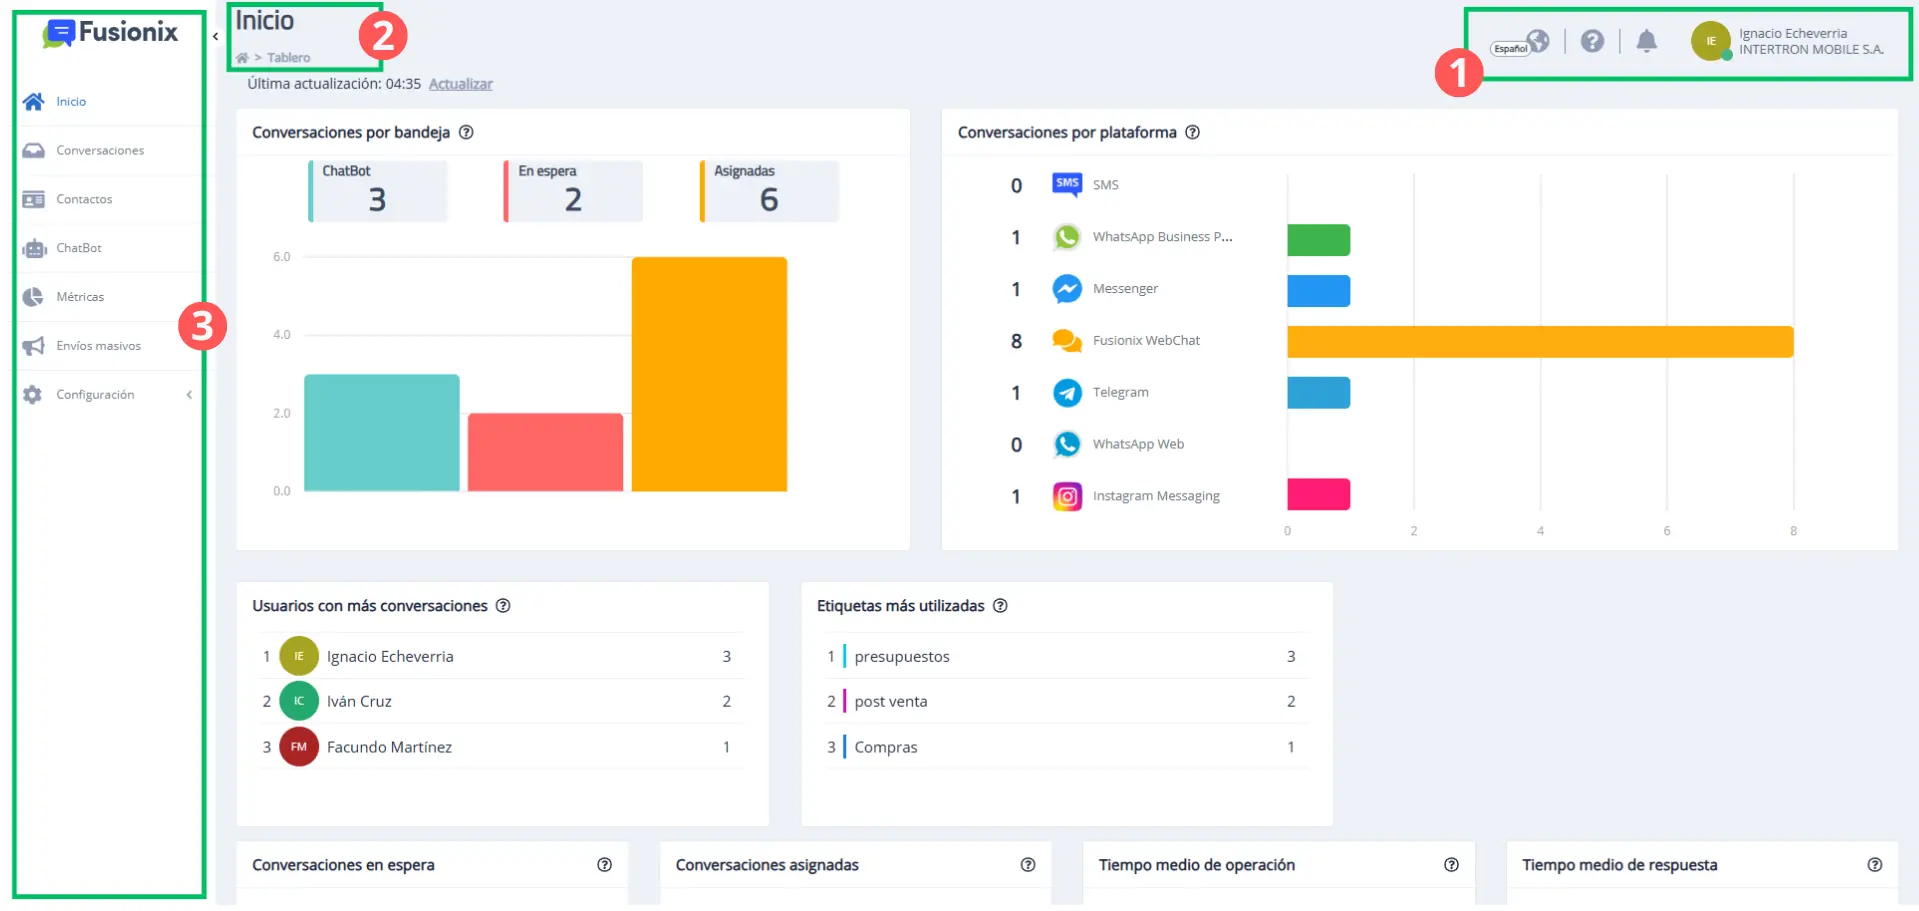
Task: Click the WhatsApp Web platform icon
Action: (1067, 444)
